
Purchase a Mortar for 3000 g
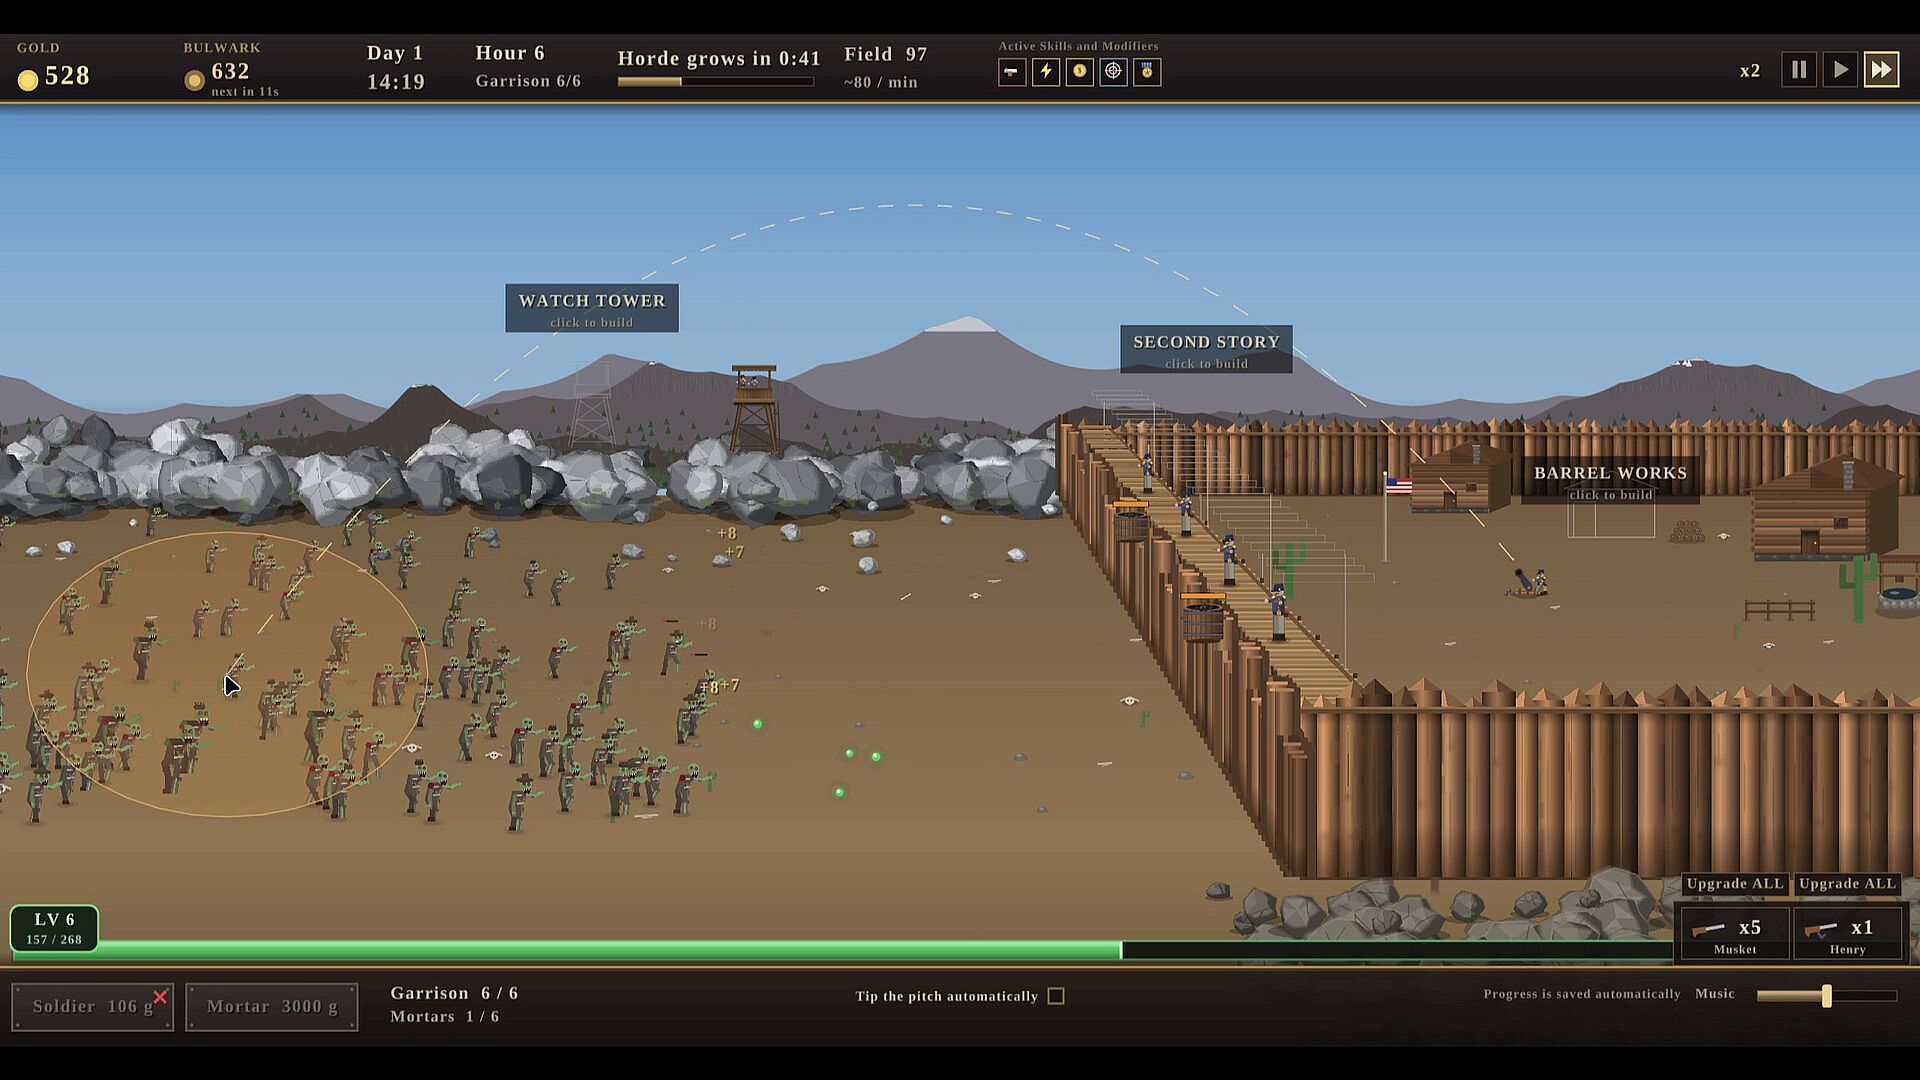[272, 1007]
